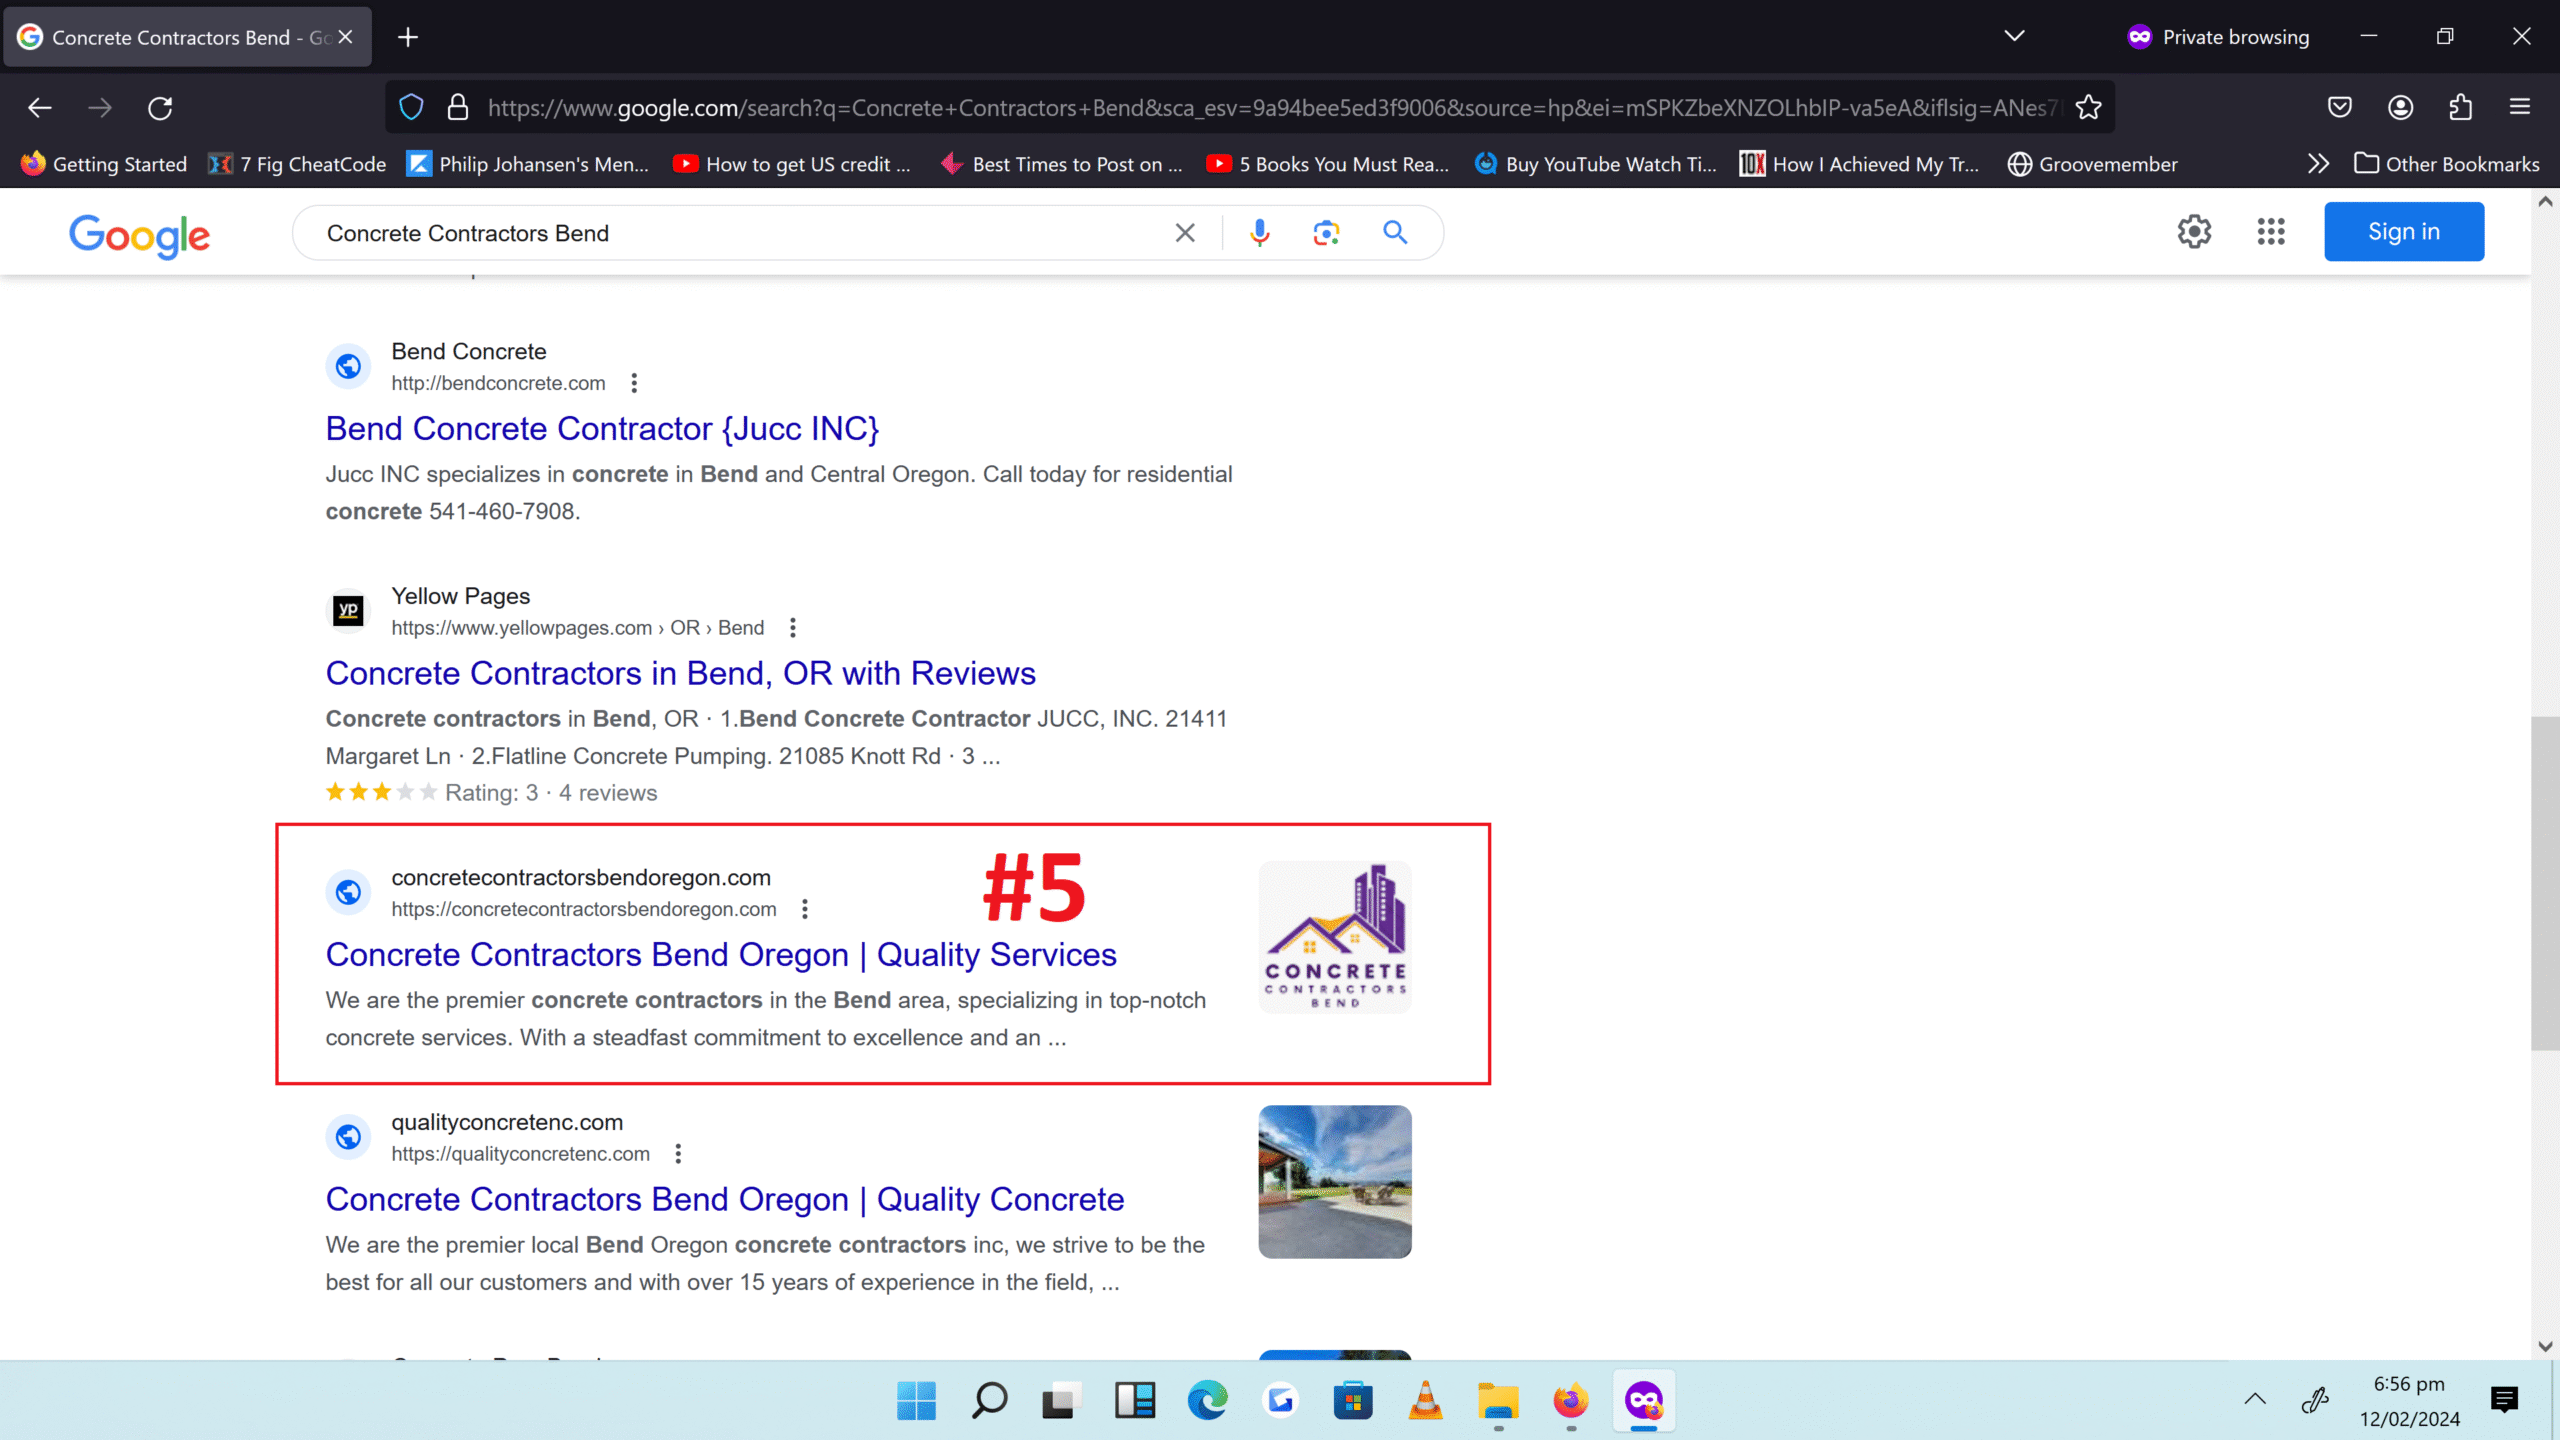Open the Firefox application menu
The width and height of the screenshot is (2560, 1440).
(2520, 107)
